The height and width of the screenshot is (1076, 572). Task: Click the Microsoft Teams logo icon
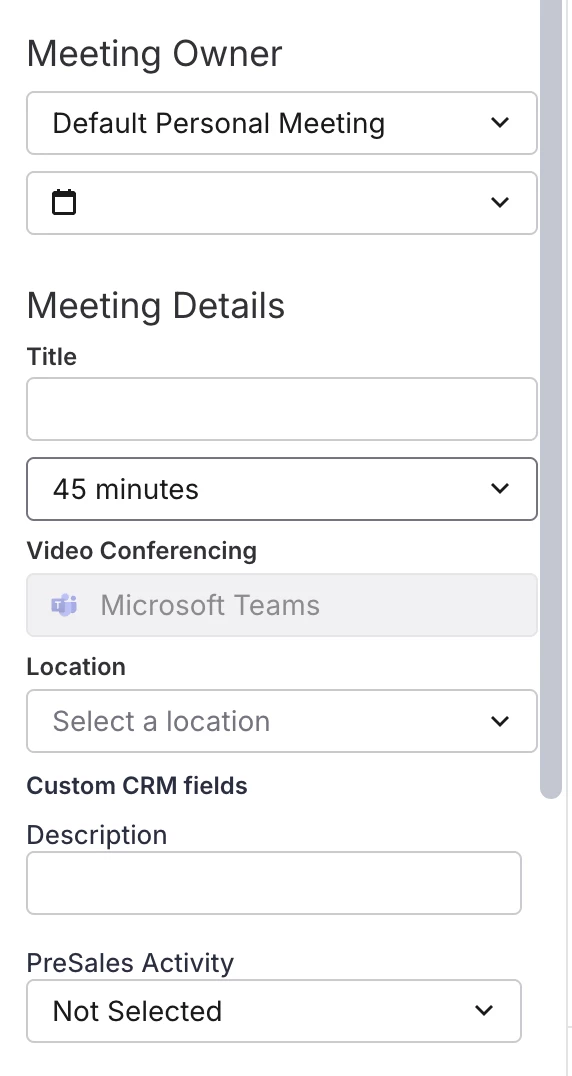pyautogui.click(x=64, y=605)
